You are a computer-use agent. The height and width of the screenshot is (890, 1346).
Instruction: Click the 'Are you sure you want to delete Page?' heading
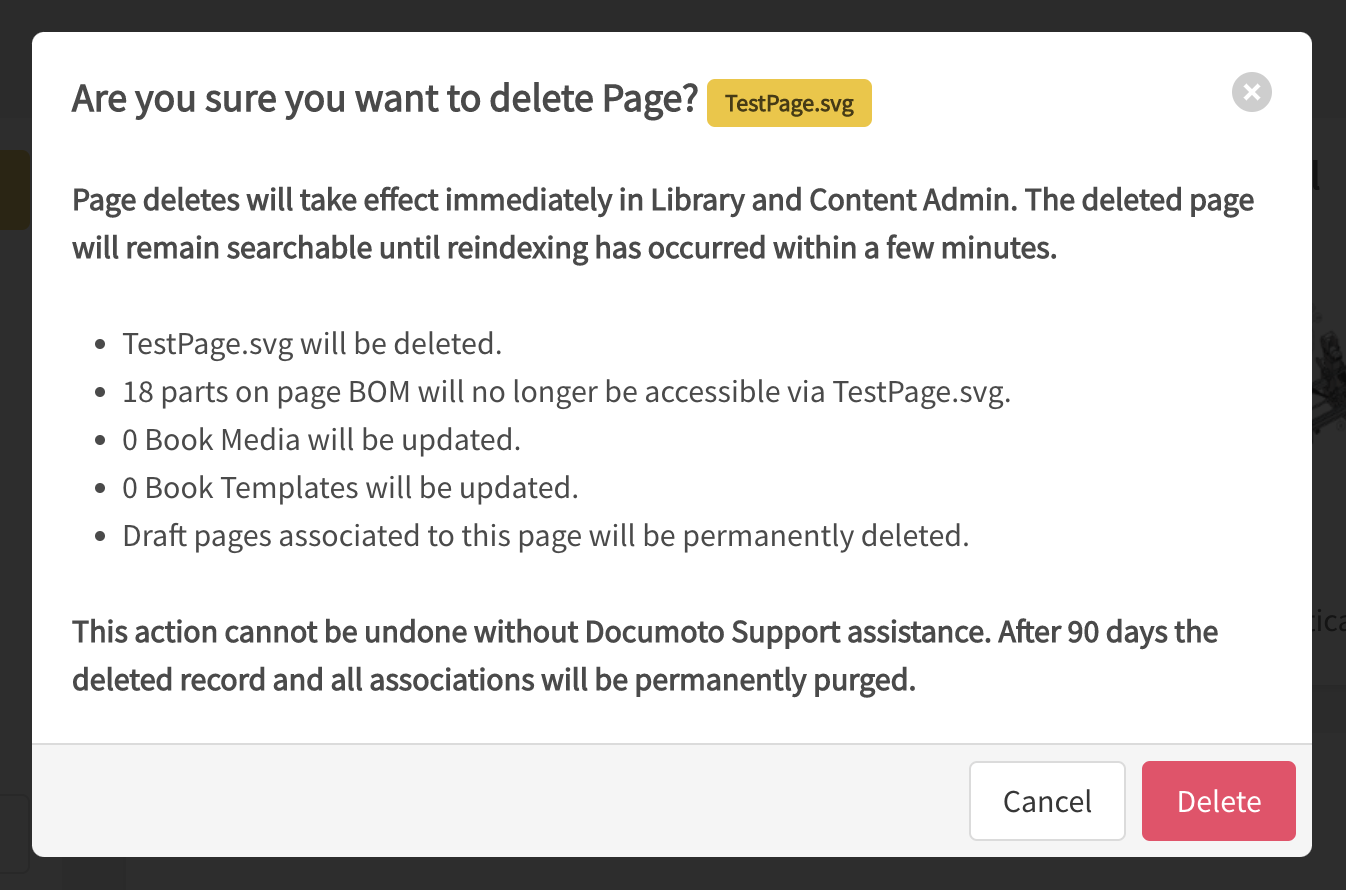[384, 100]
